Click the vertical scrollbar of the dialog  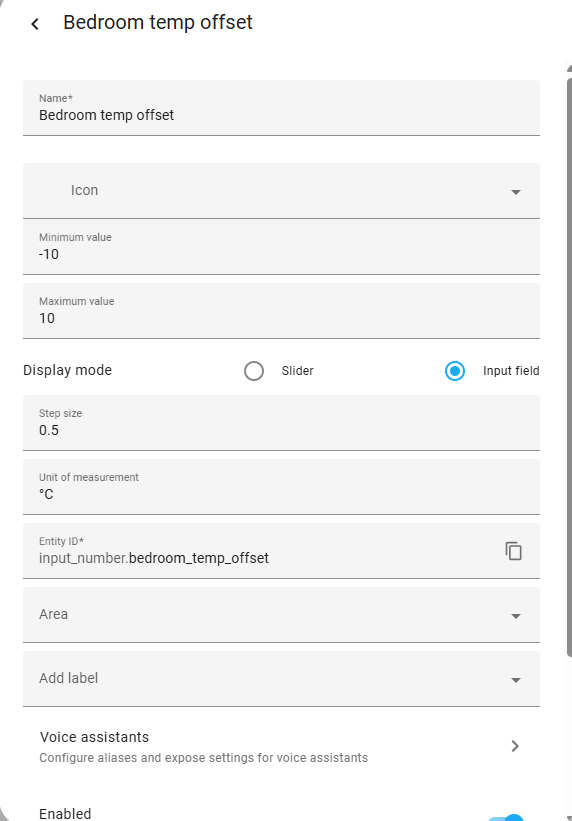pyautogui.click(x=569, y=367)
